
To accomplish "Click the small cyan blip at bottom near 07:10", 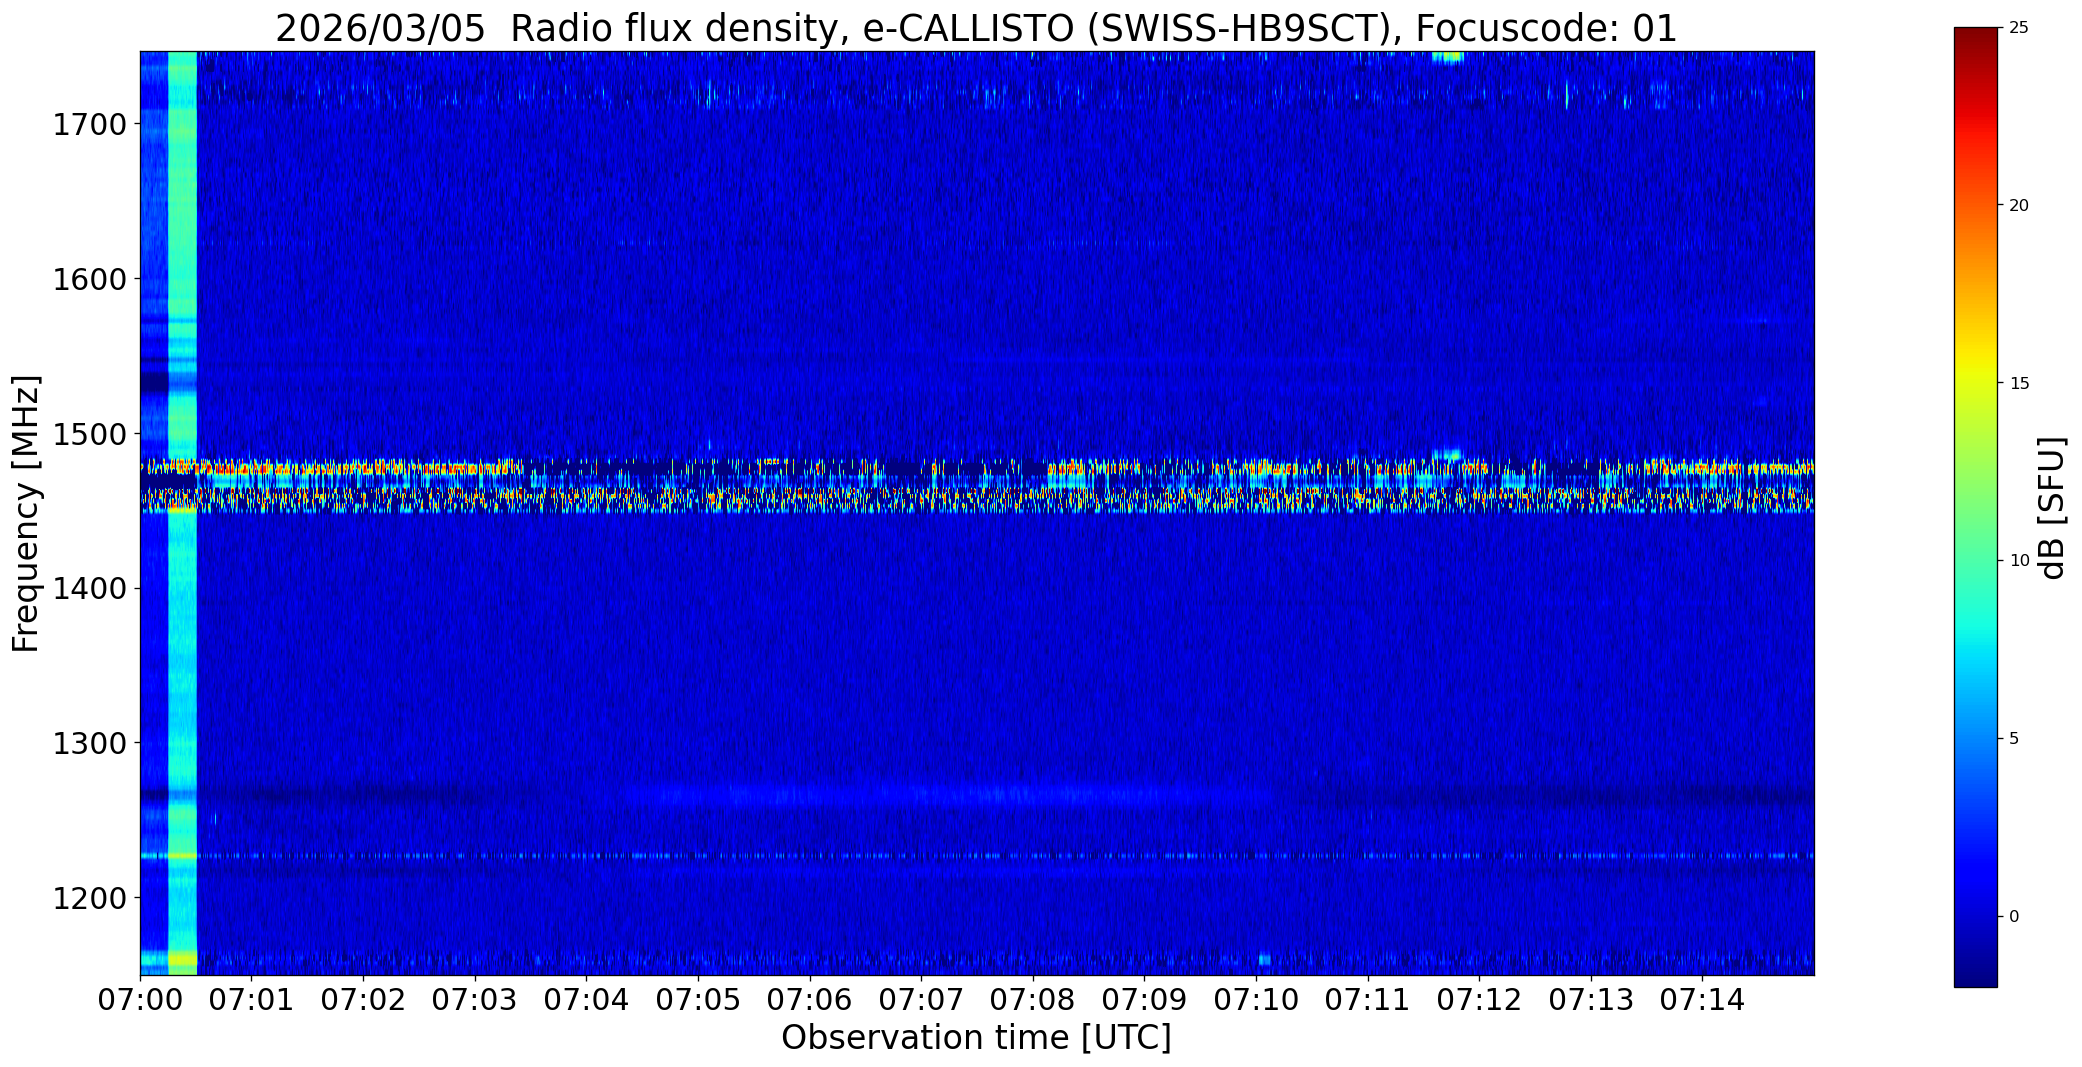I will pos(1264,960).
